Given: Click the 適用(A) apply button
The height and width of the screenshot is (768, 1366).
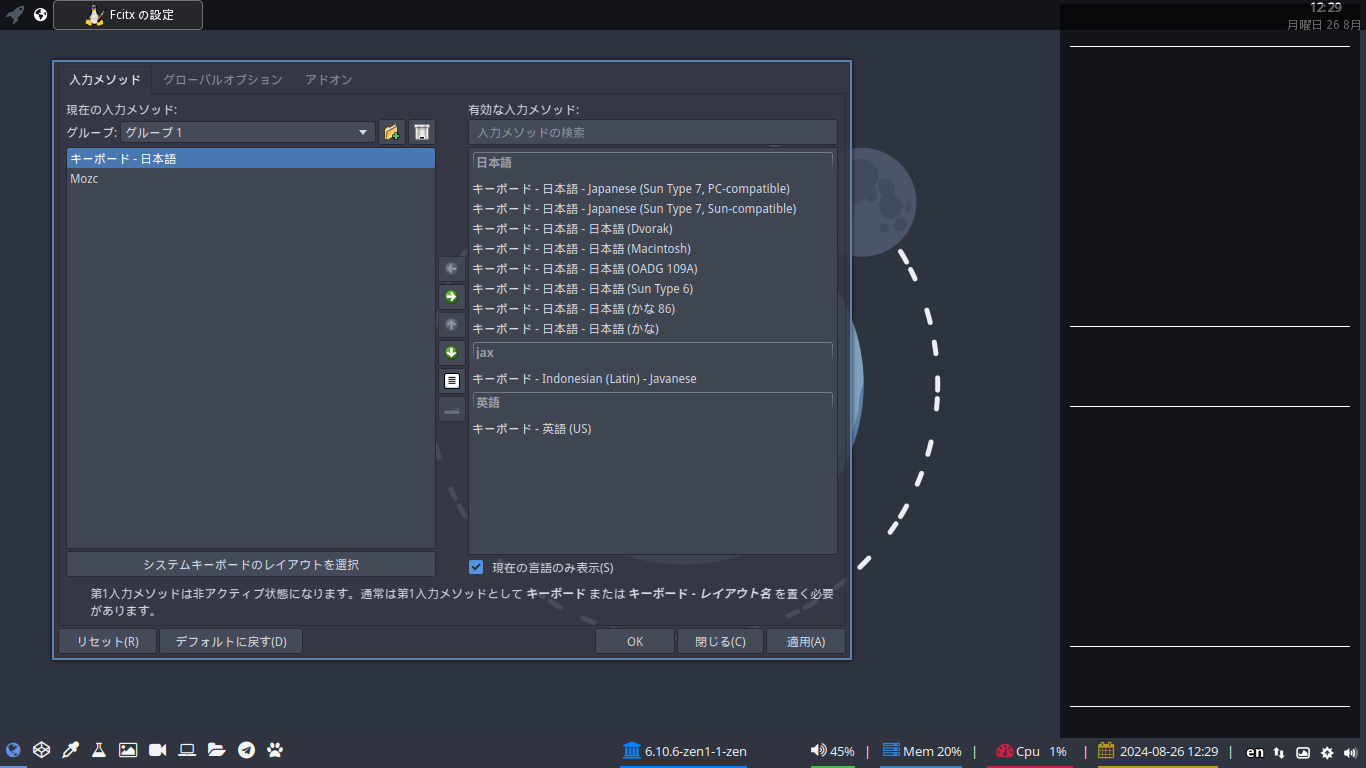Looking at the screenshot, I should tap(806, 641).
